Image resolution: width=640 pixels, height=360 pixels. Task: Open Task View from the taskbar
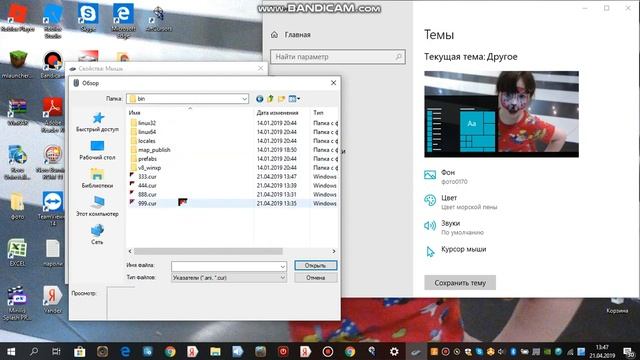point(56,351)
